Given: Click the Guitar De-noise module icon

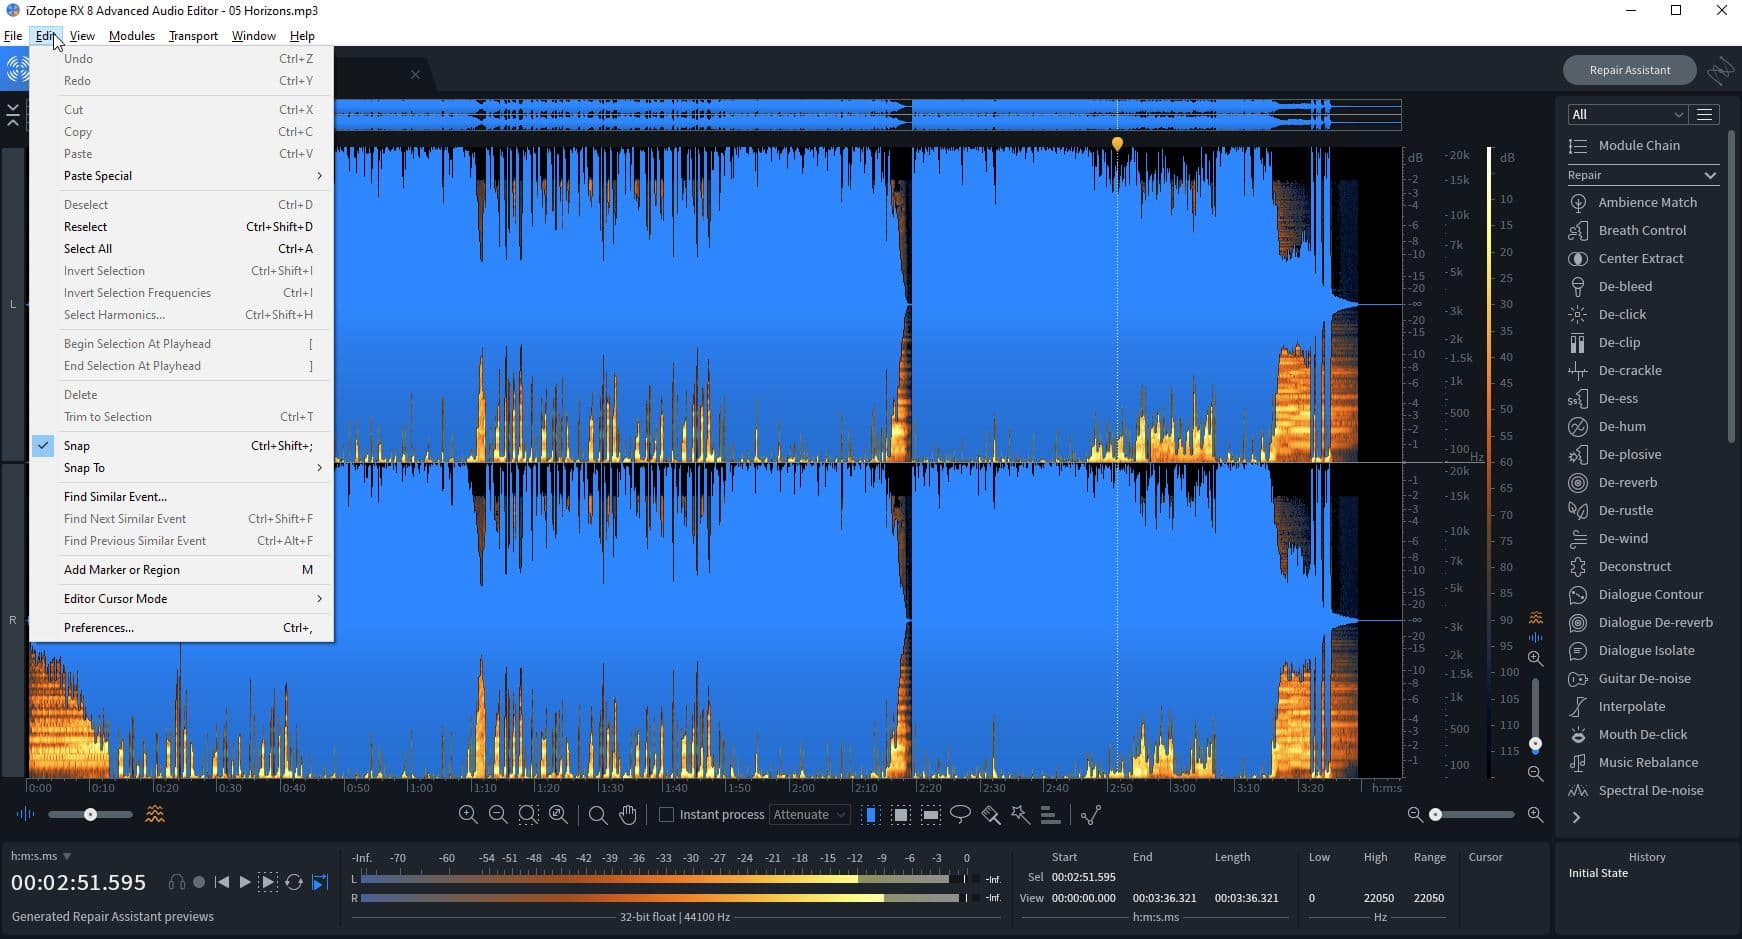Looking at the screenshot, I should (x=1578, y=678).
